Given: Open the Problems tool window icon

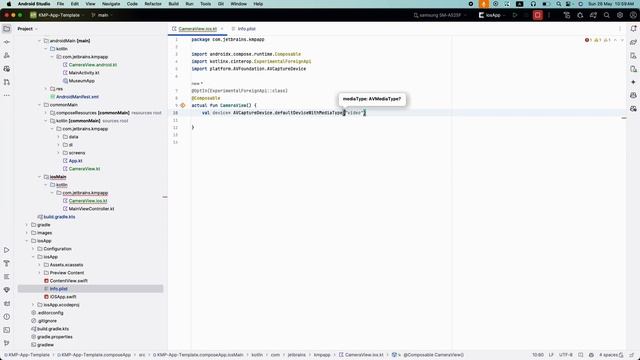Looking at the screenshot, I should [7, 317].
